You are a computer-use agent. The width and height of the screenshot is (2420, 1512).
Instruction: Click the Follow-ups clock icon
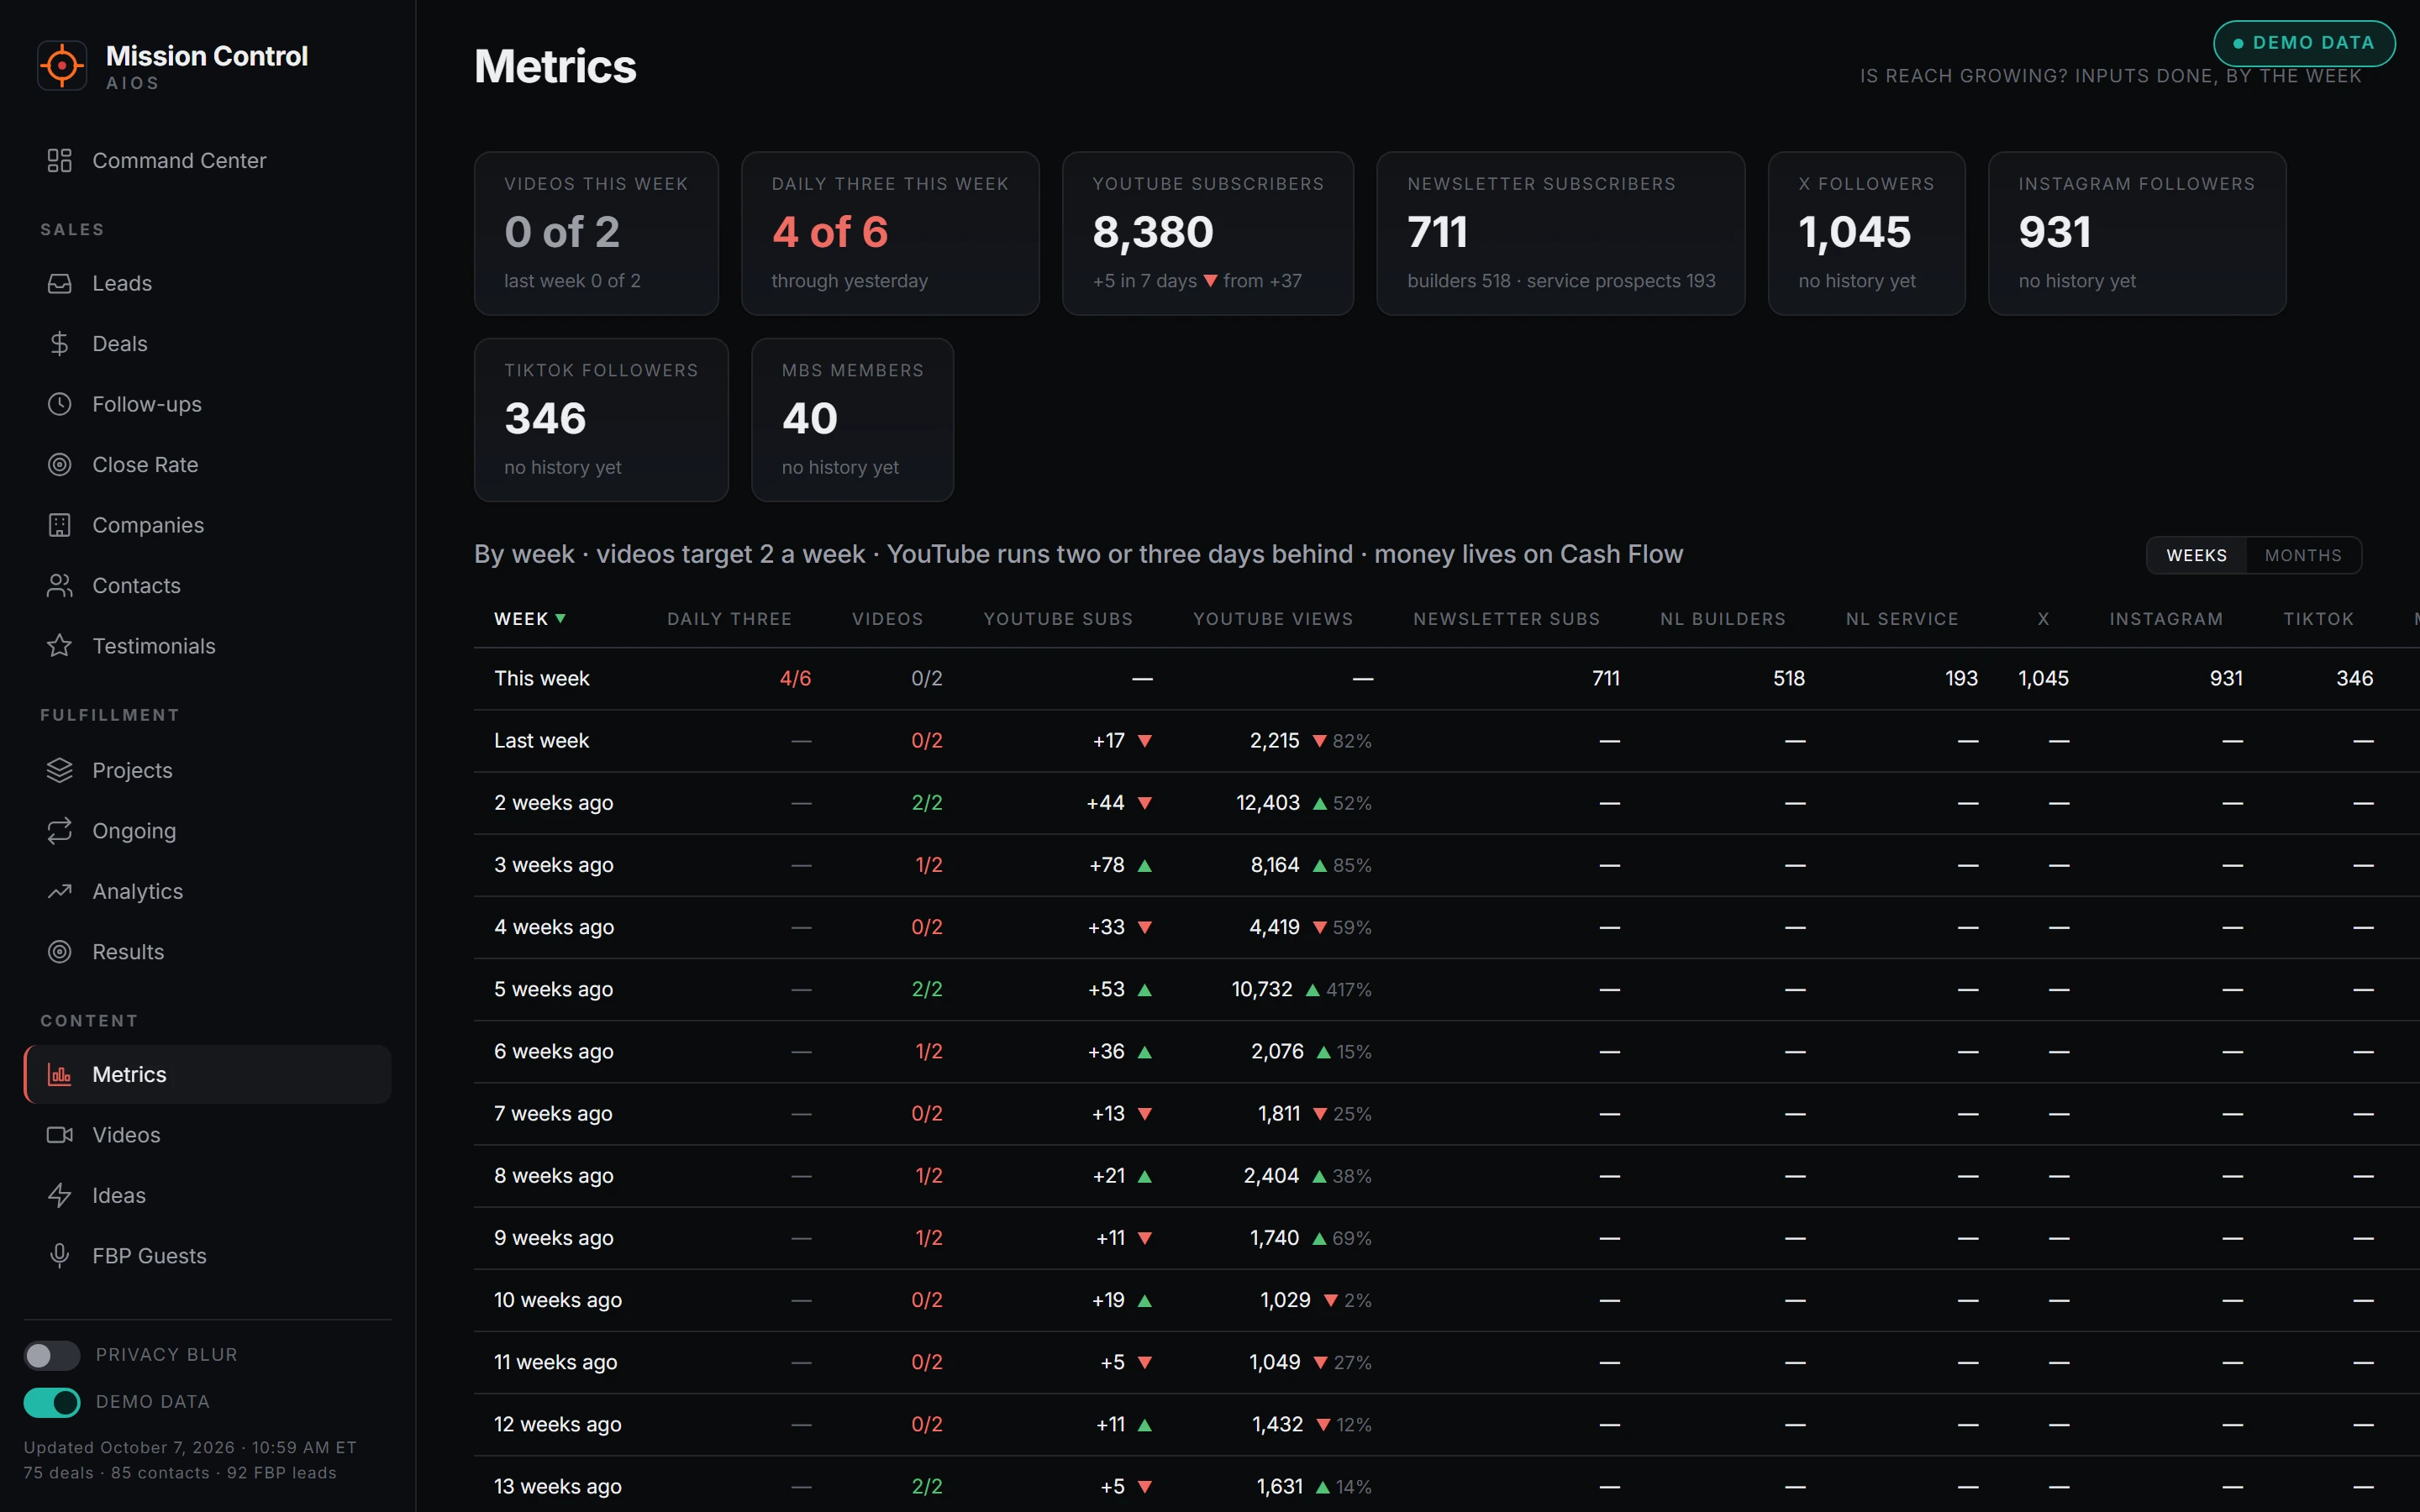60,404
